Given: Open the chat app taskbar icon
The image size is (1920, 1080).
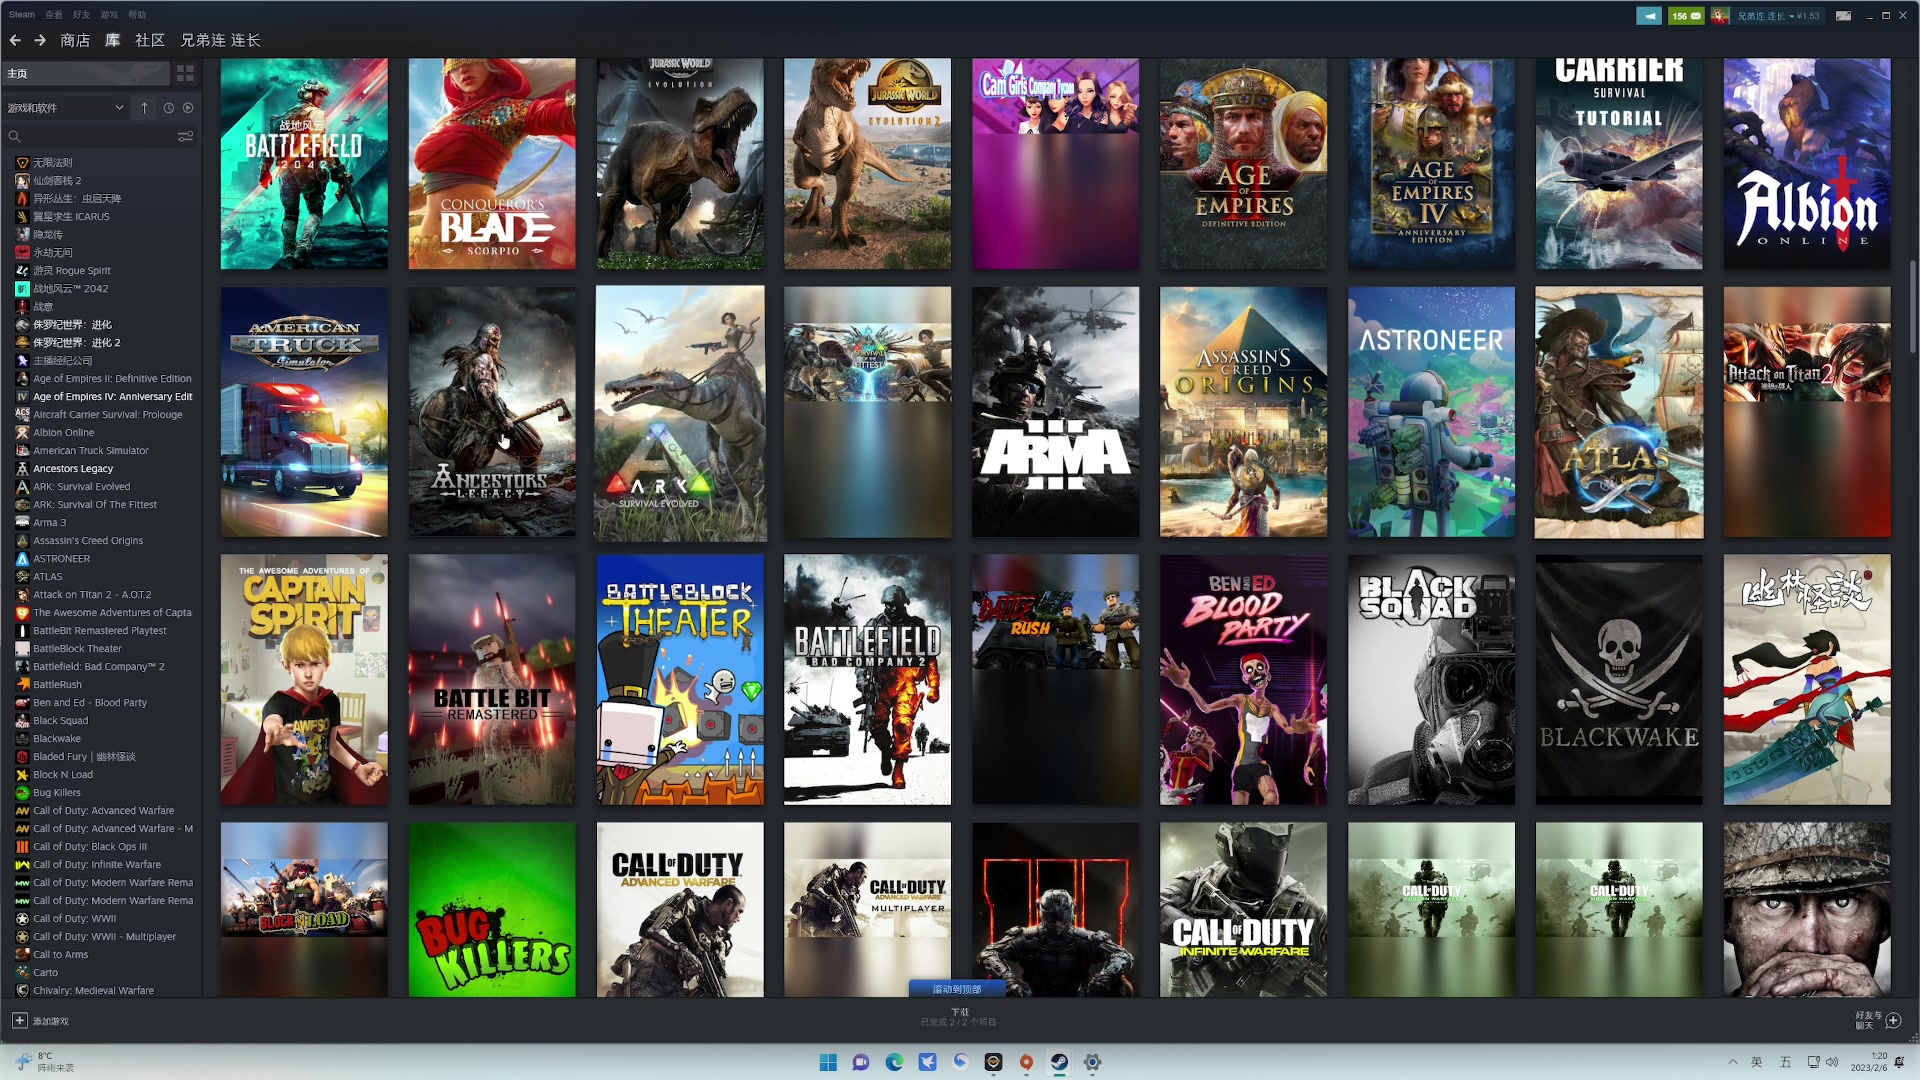Looking at the screenshot, I should point(861,1062).
